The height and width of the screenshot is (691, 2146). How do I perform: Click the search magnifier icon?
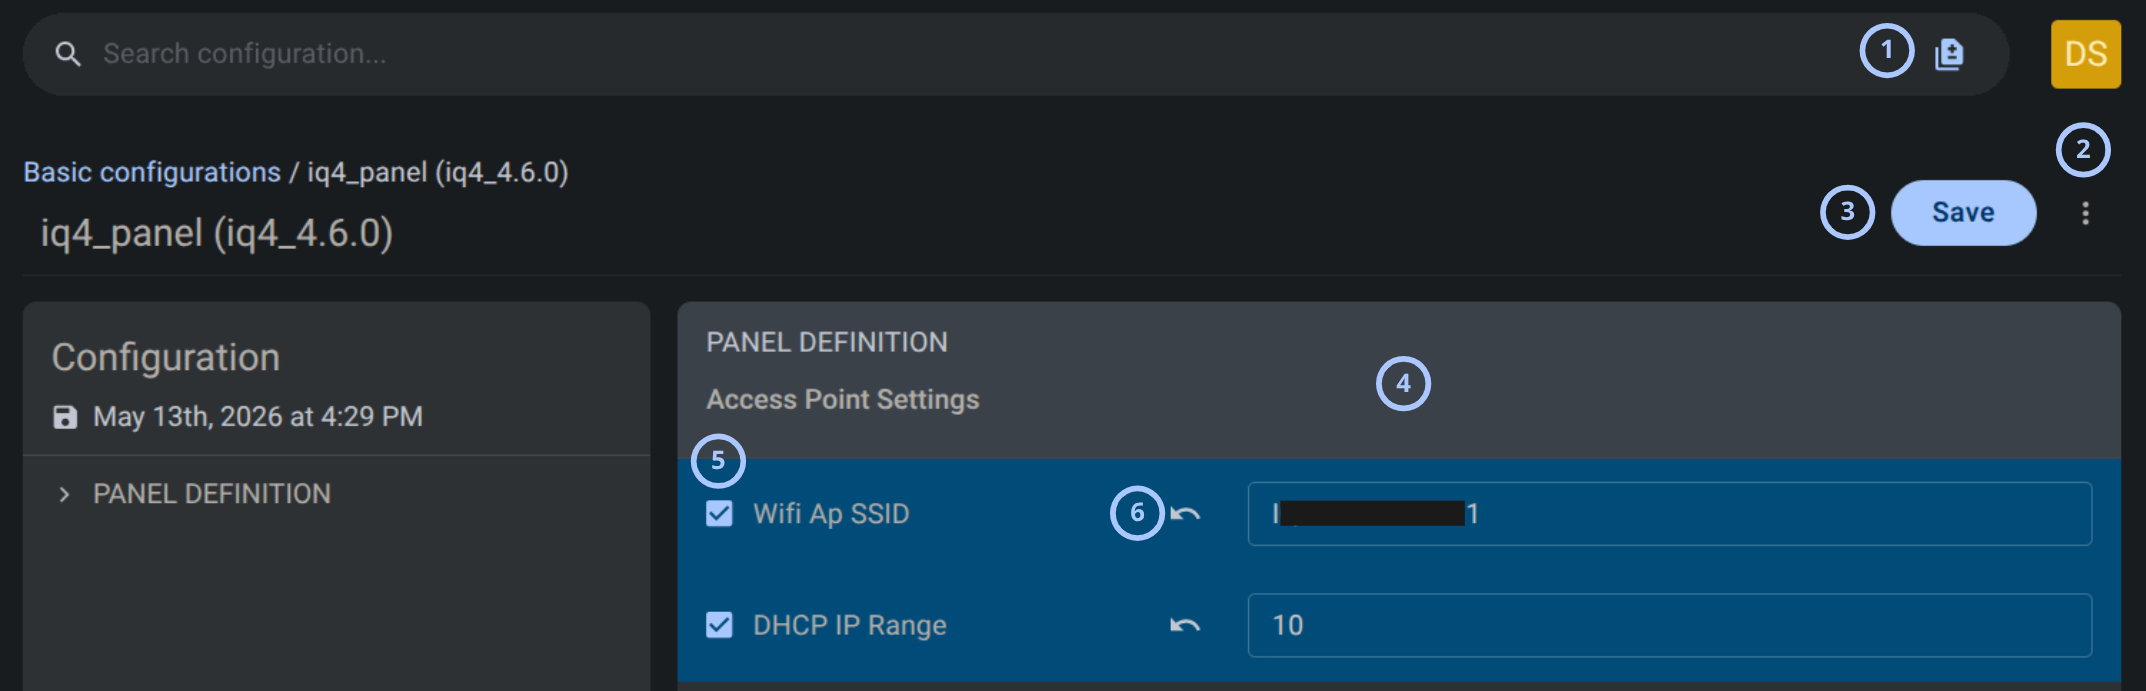(x=68, y=54)
